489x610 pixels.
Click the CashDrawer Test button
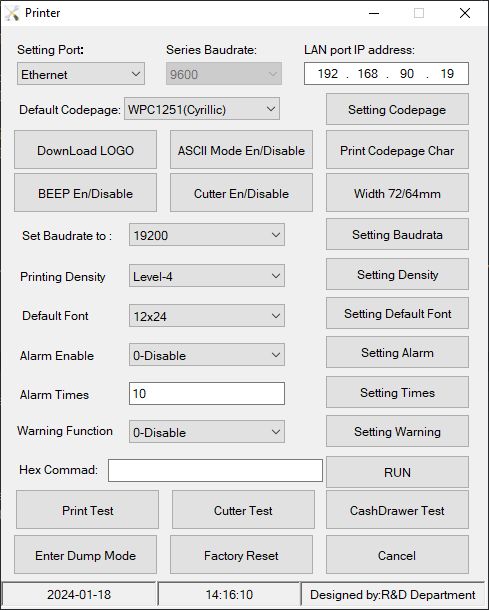(397, 510)
